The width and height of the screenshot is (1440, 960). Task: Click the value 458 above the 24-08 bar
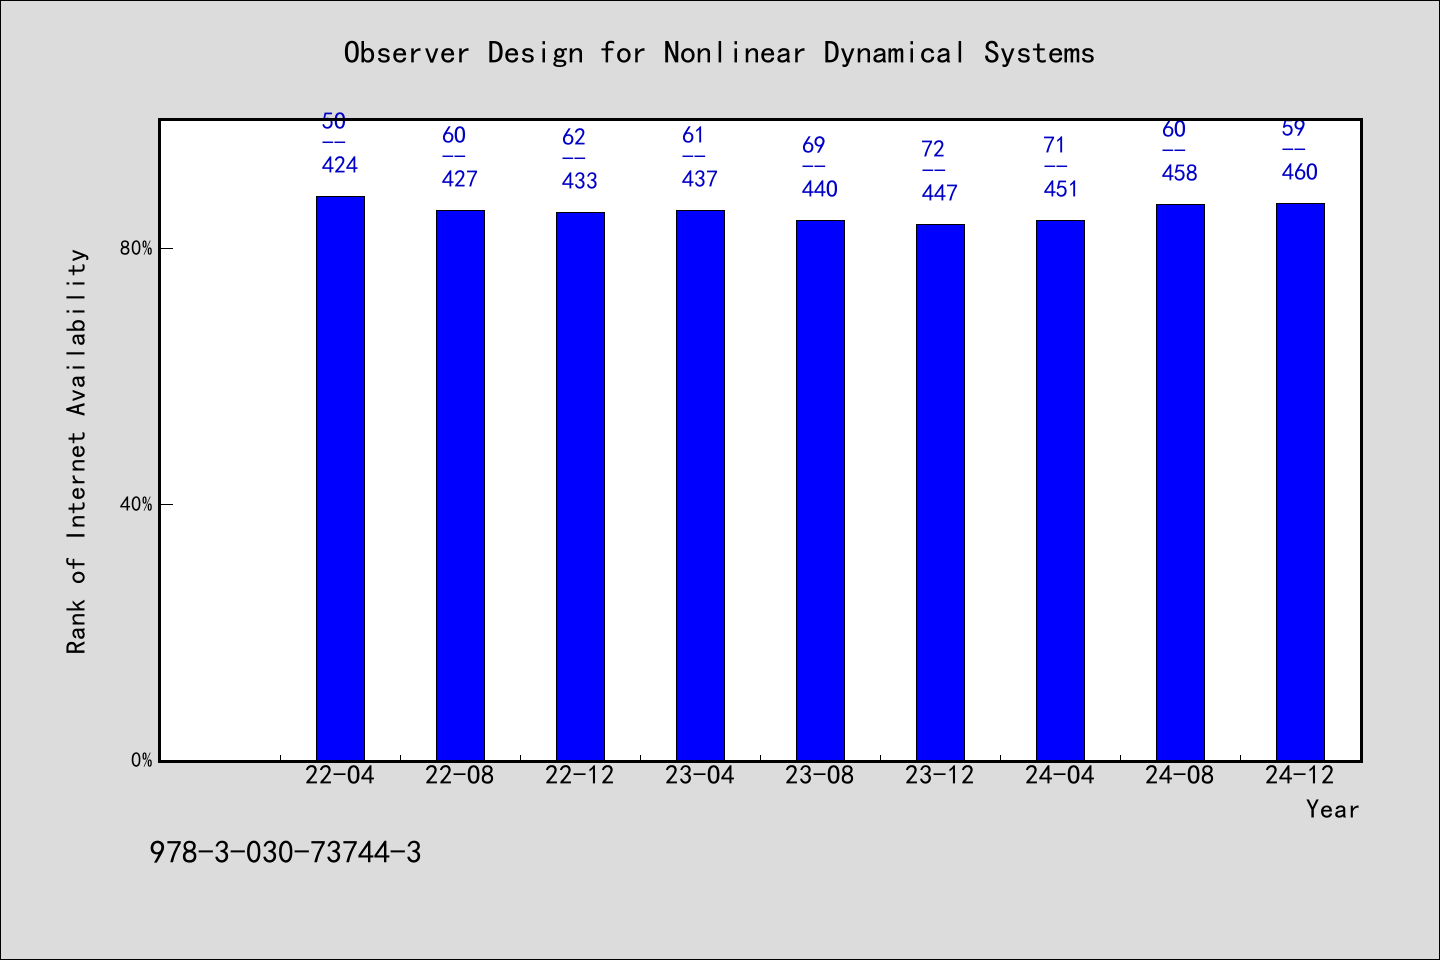[x=1180, y=173]
